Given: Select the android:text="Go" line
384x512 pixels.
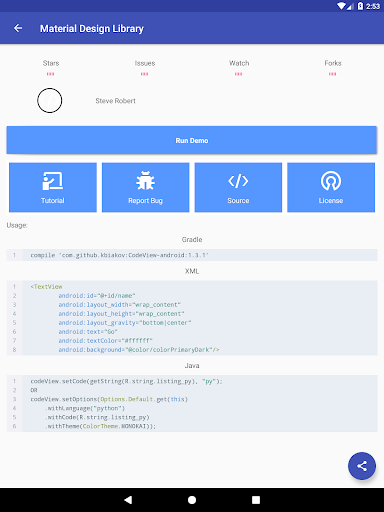Looking at the screenshot, I should point(88,332).
